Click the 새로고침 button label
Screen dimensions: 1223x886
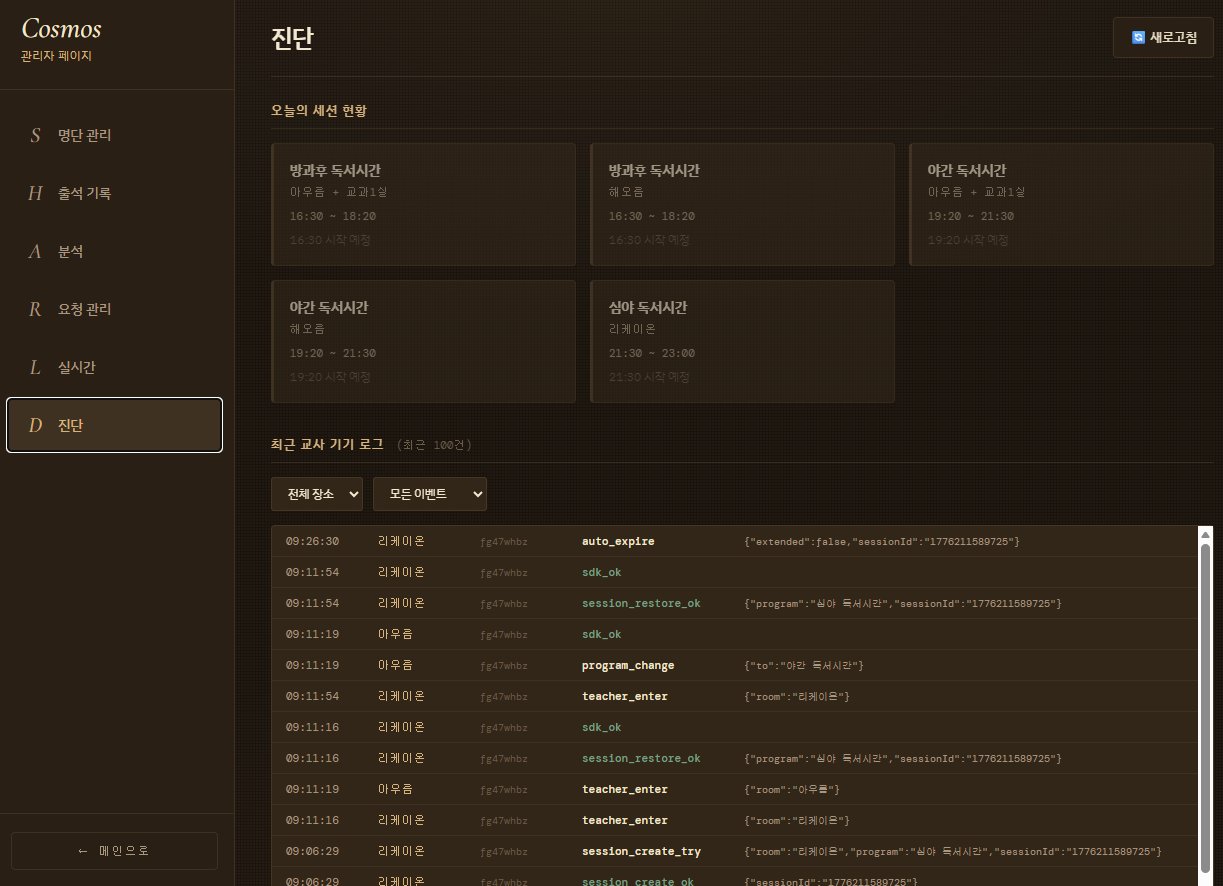1173,37
